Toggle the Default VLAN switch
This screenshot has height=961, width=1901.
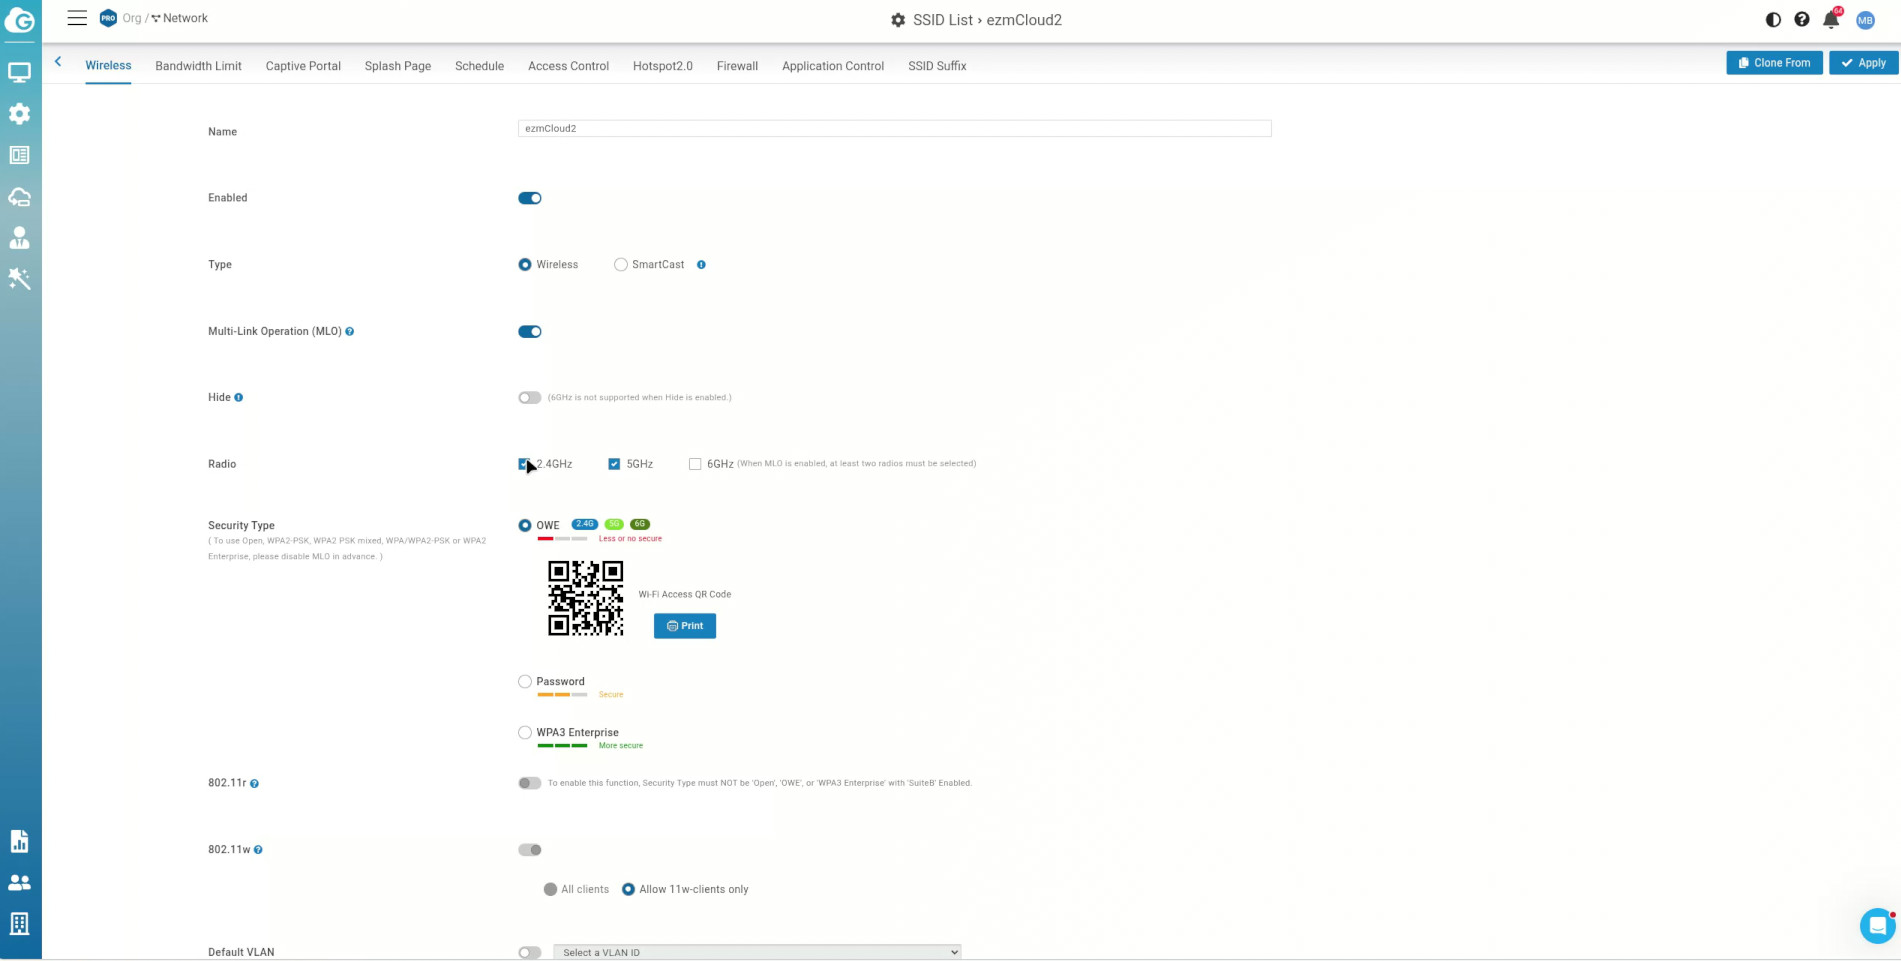[530, 953]
